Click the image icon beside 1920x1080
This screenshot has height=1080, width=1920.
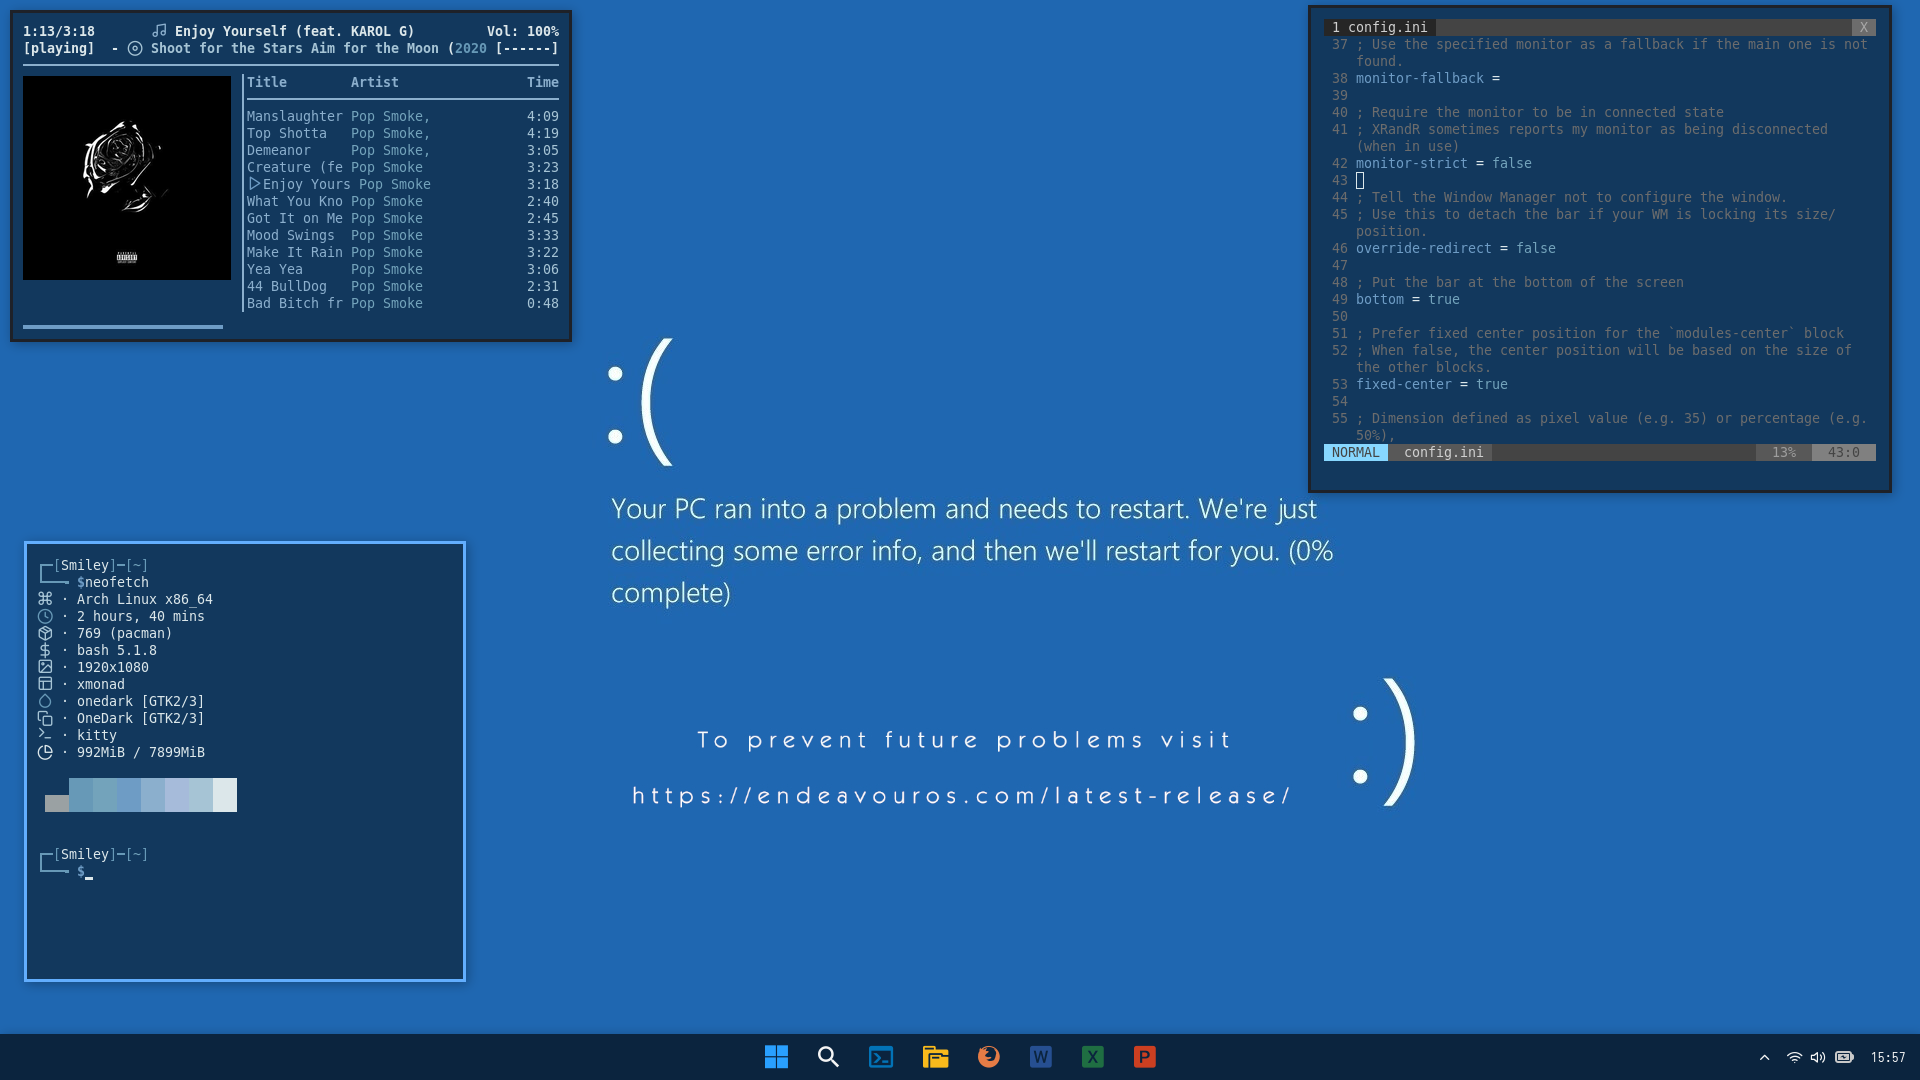(45, 667)
